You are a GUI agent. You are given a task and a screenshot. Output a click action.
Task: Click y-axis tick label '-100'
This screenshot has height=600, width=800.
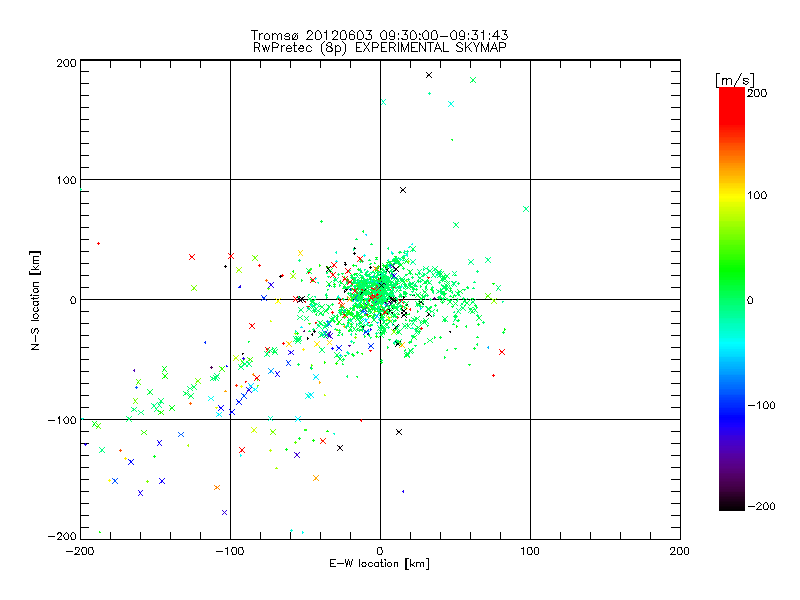tap(62, 420)
